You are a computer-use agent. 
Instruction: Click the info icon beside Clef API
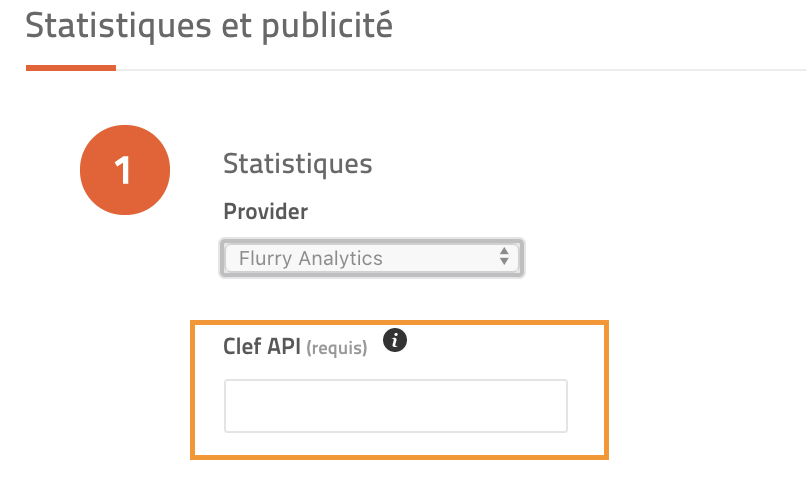pos(395,340)
